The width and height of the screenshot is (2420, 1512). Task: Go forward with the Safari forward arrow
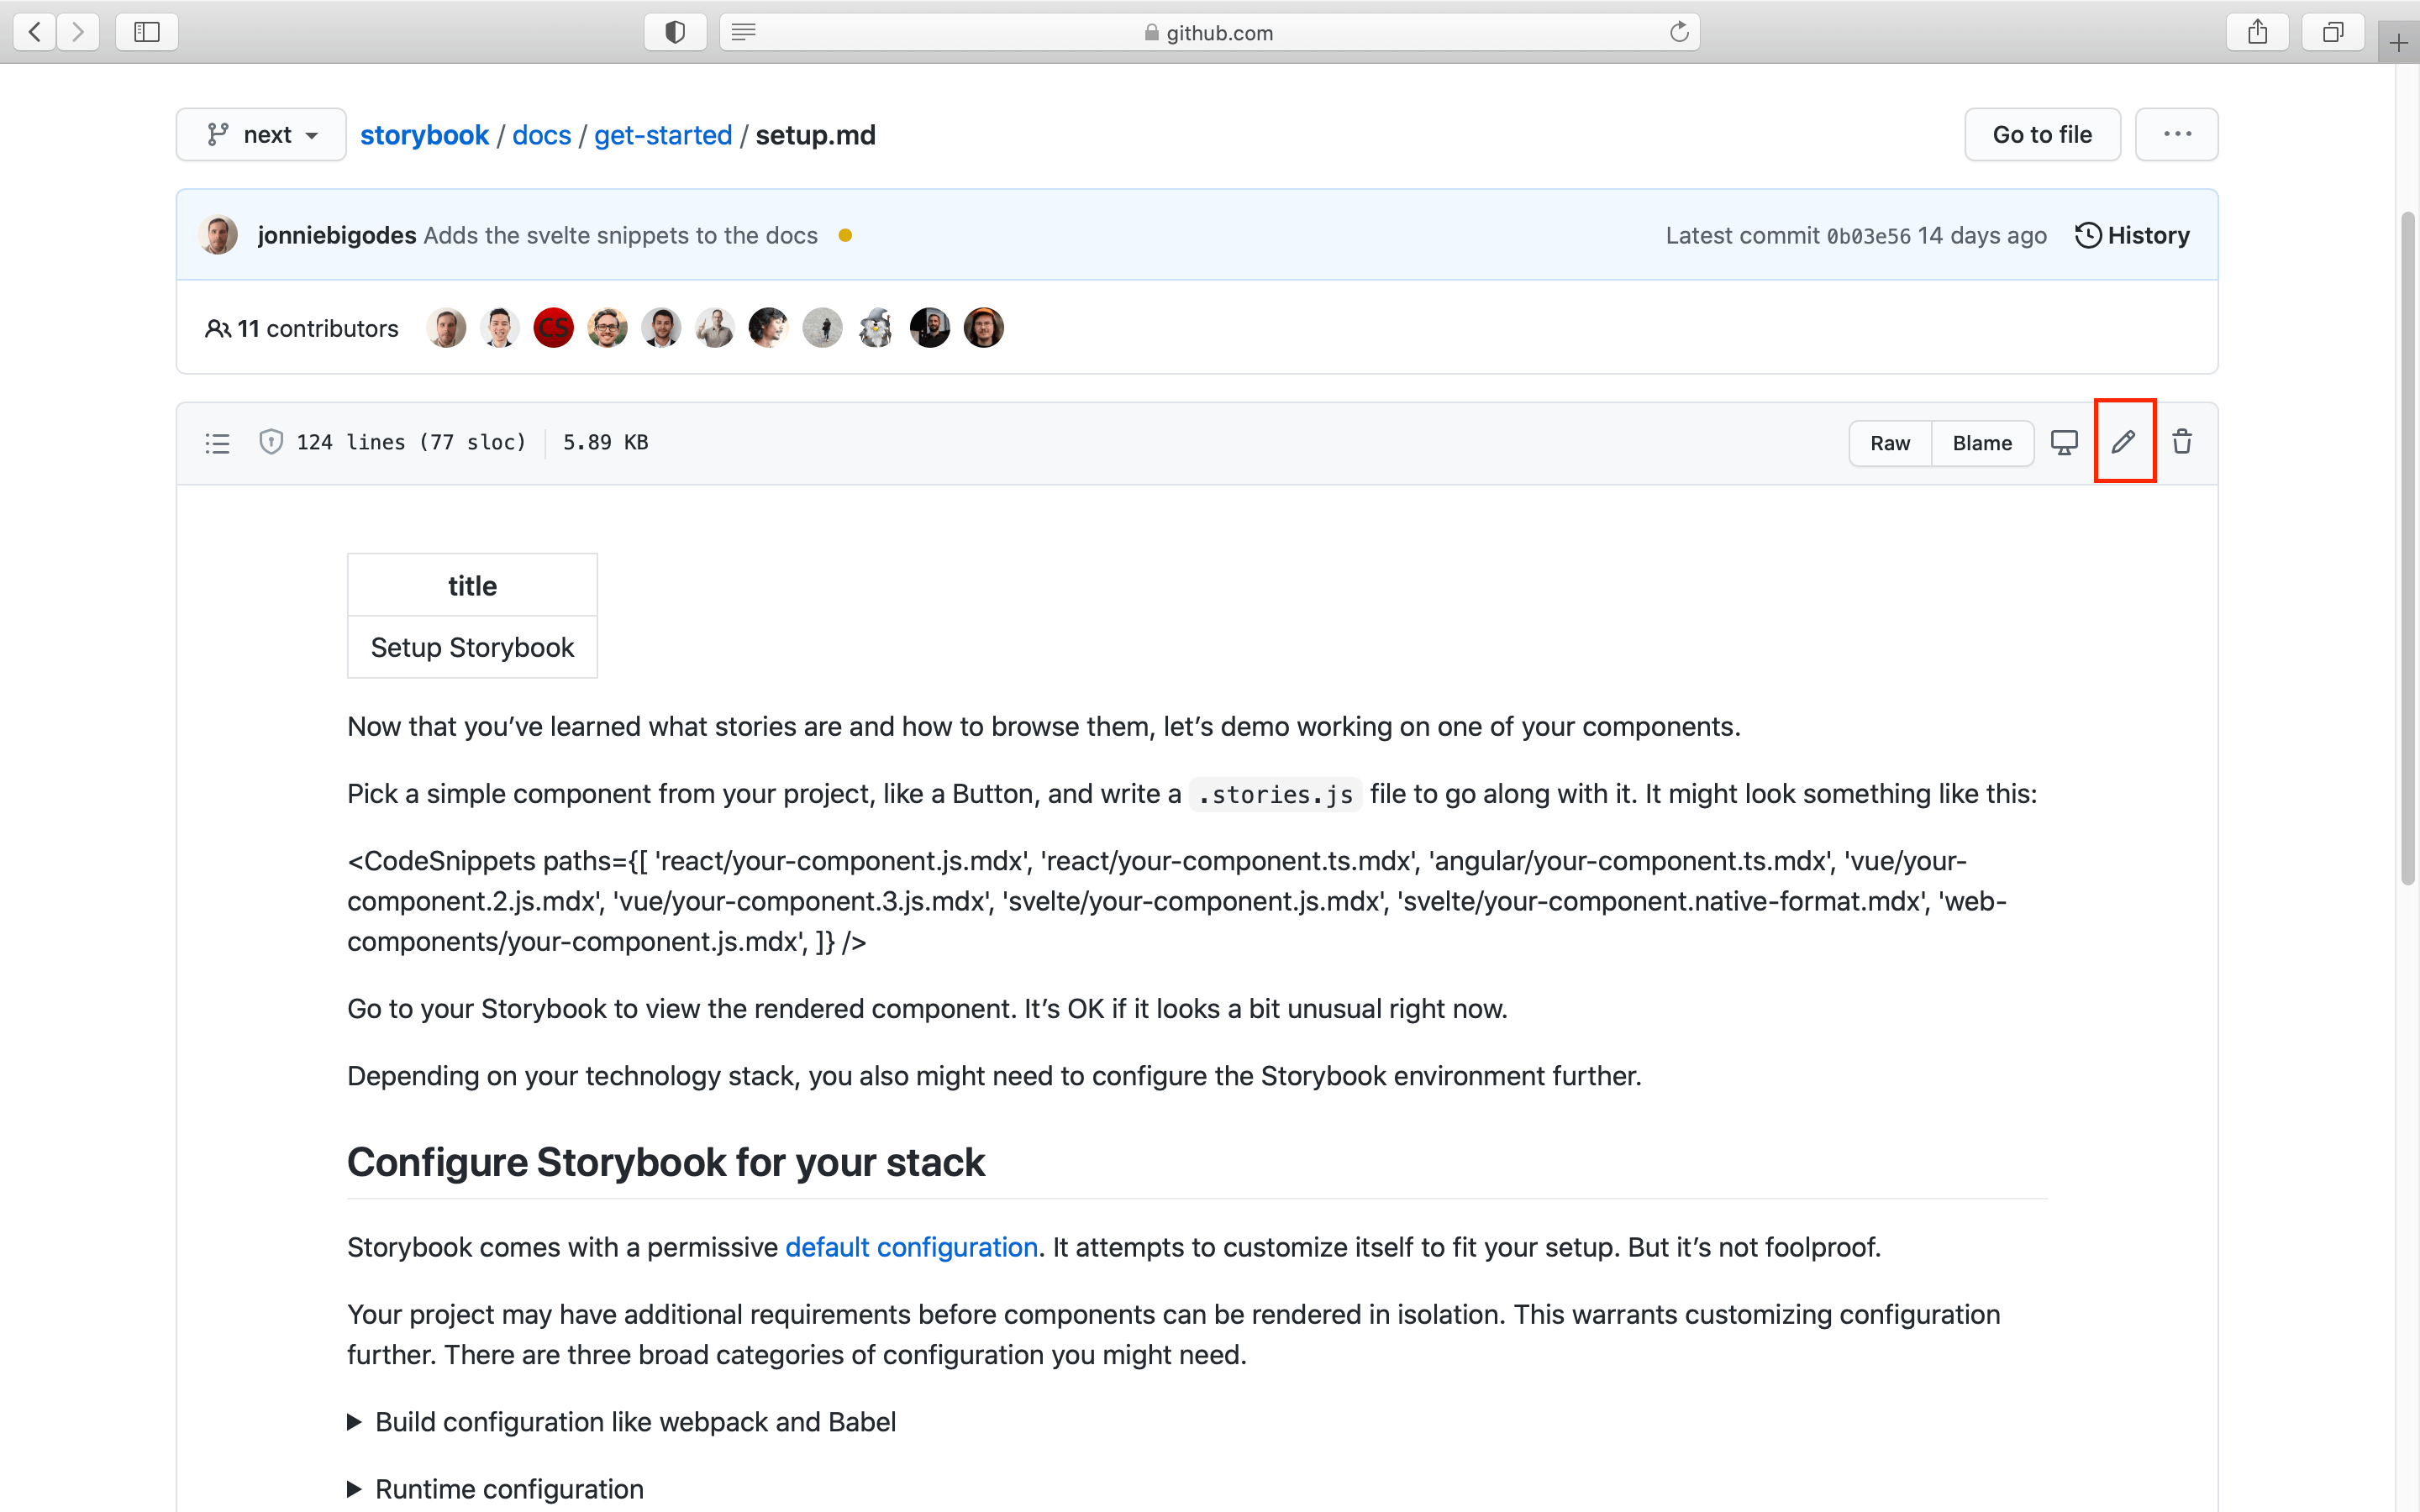click(x=78, y=32)
